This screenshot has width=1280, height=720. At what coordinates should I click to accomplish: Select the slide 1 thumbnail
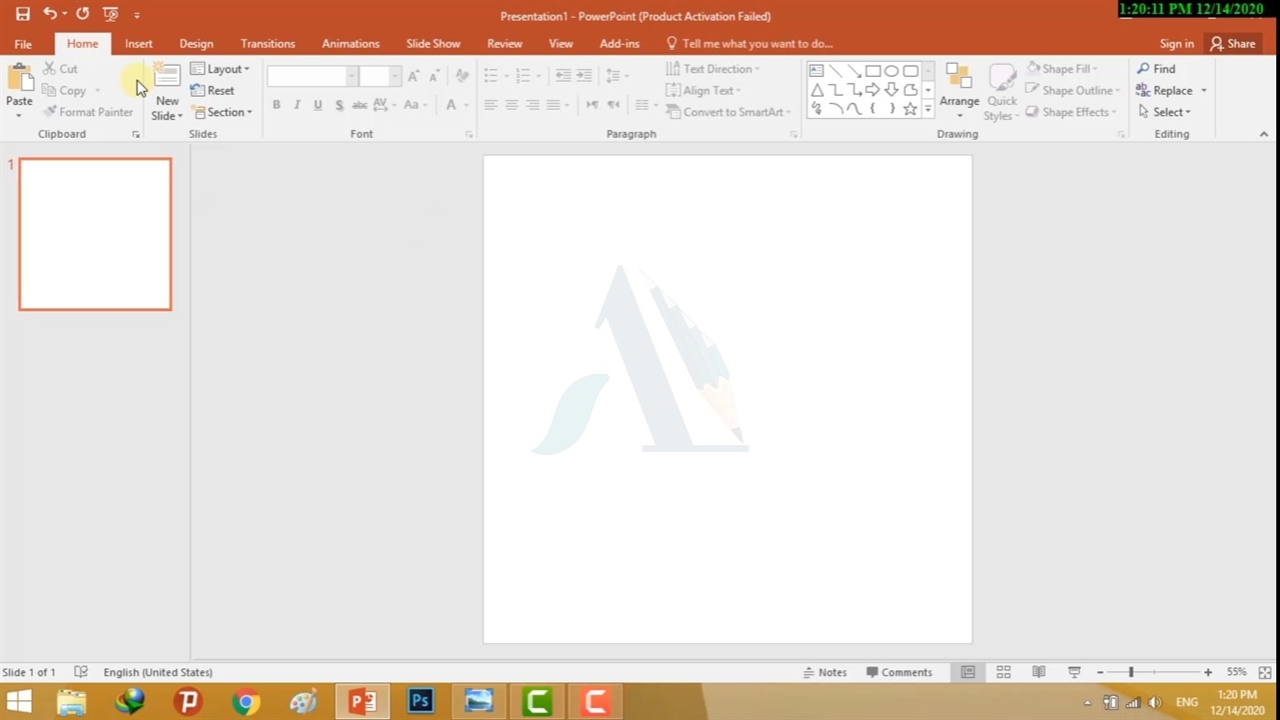pyautogui.click(x=95, y=234)
